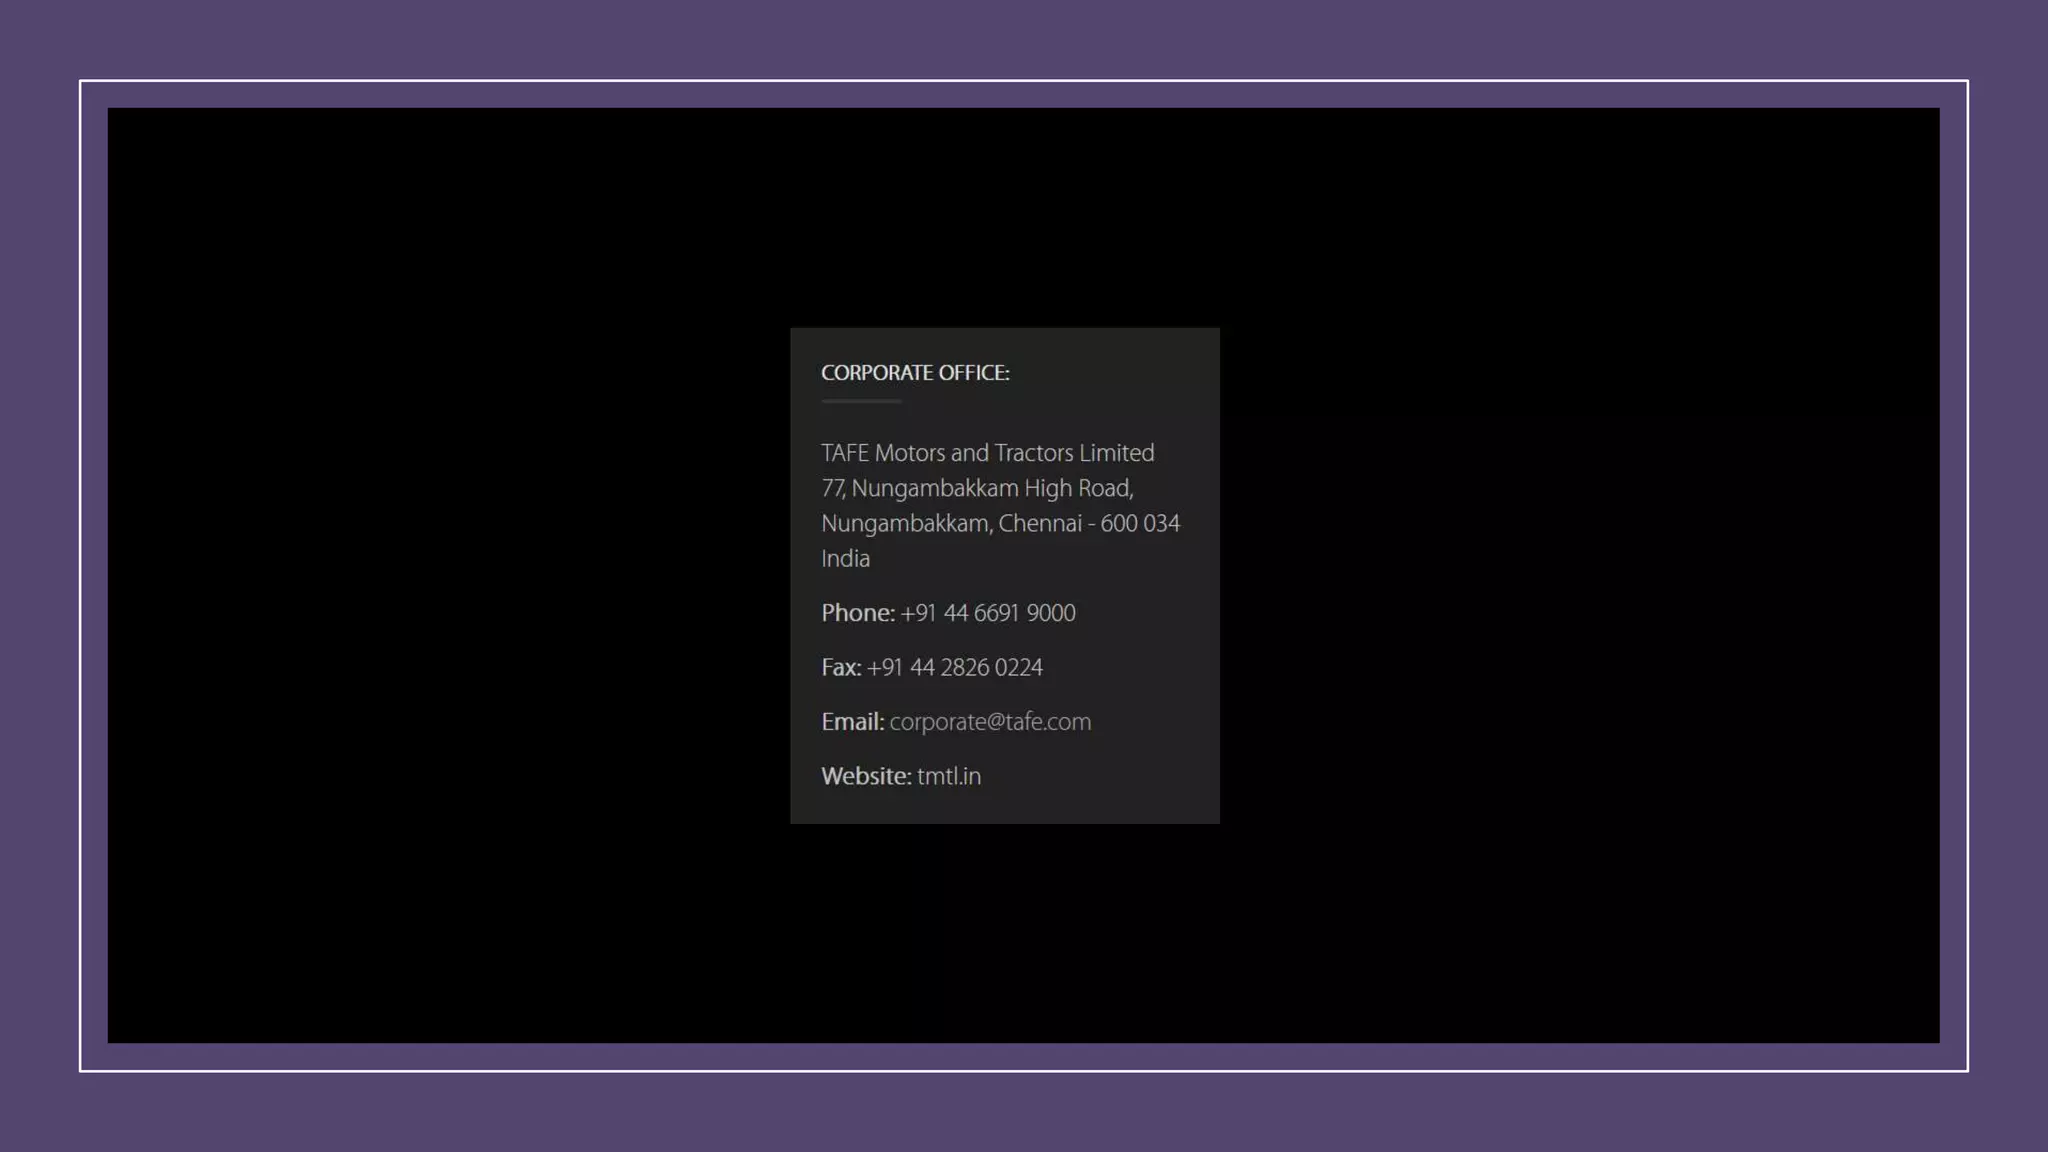Screen dimensions: 2048x1152
Task: Click the Website: label
Action: coord(865,777)
